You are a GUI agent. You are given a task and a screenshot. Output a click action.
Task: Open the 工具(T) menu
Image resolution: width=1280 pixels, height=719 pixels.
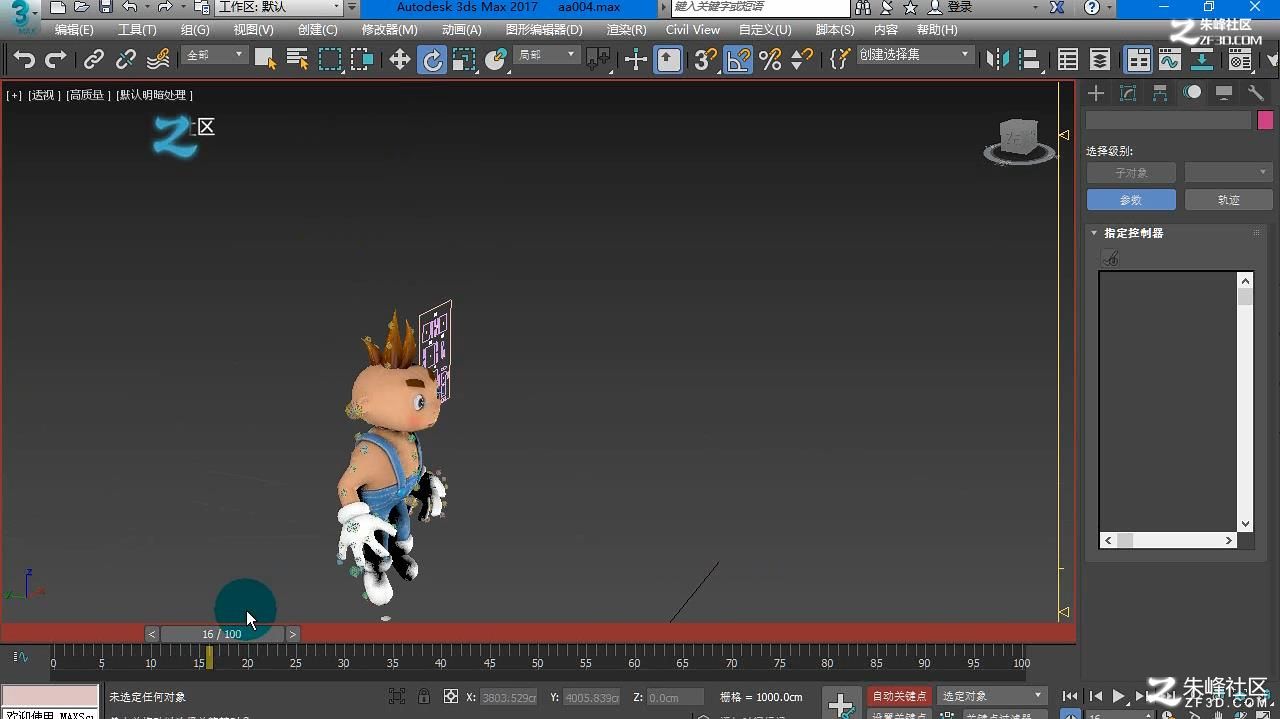pyautogui.click(x=137, y=30)
